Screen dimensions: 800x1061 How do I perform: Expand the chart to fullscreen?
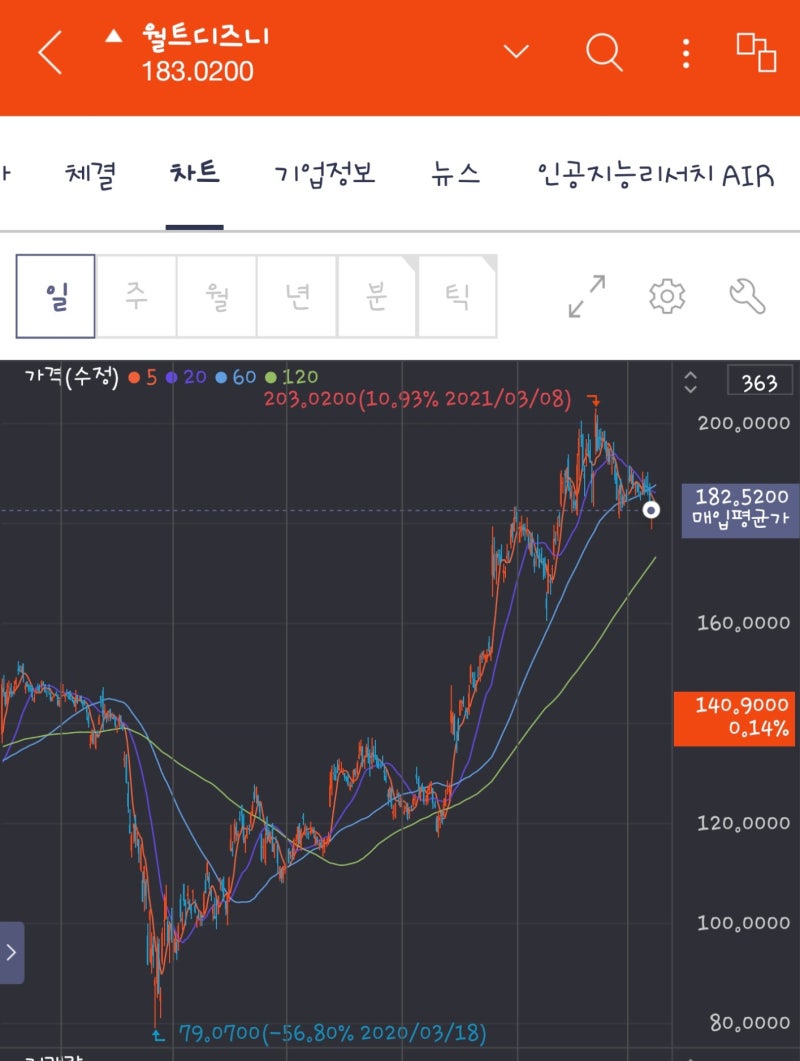(586, 296)
